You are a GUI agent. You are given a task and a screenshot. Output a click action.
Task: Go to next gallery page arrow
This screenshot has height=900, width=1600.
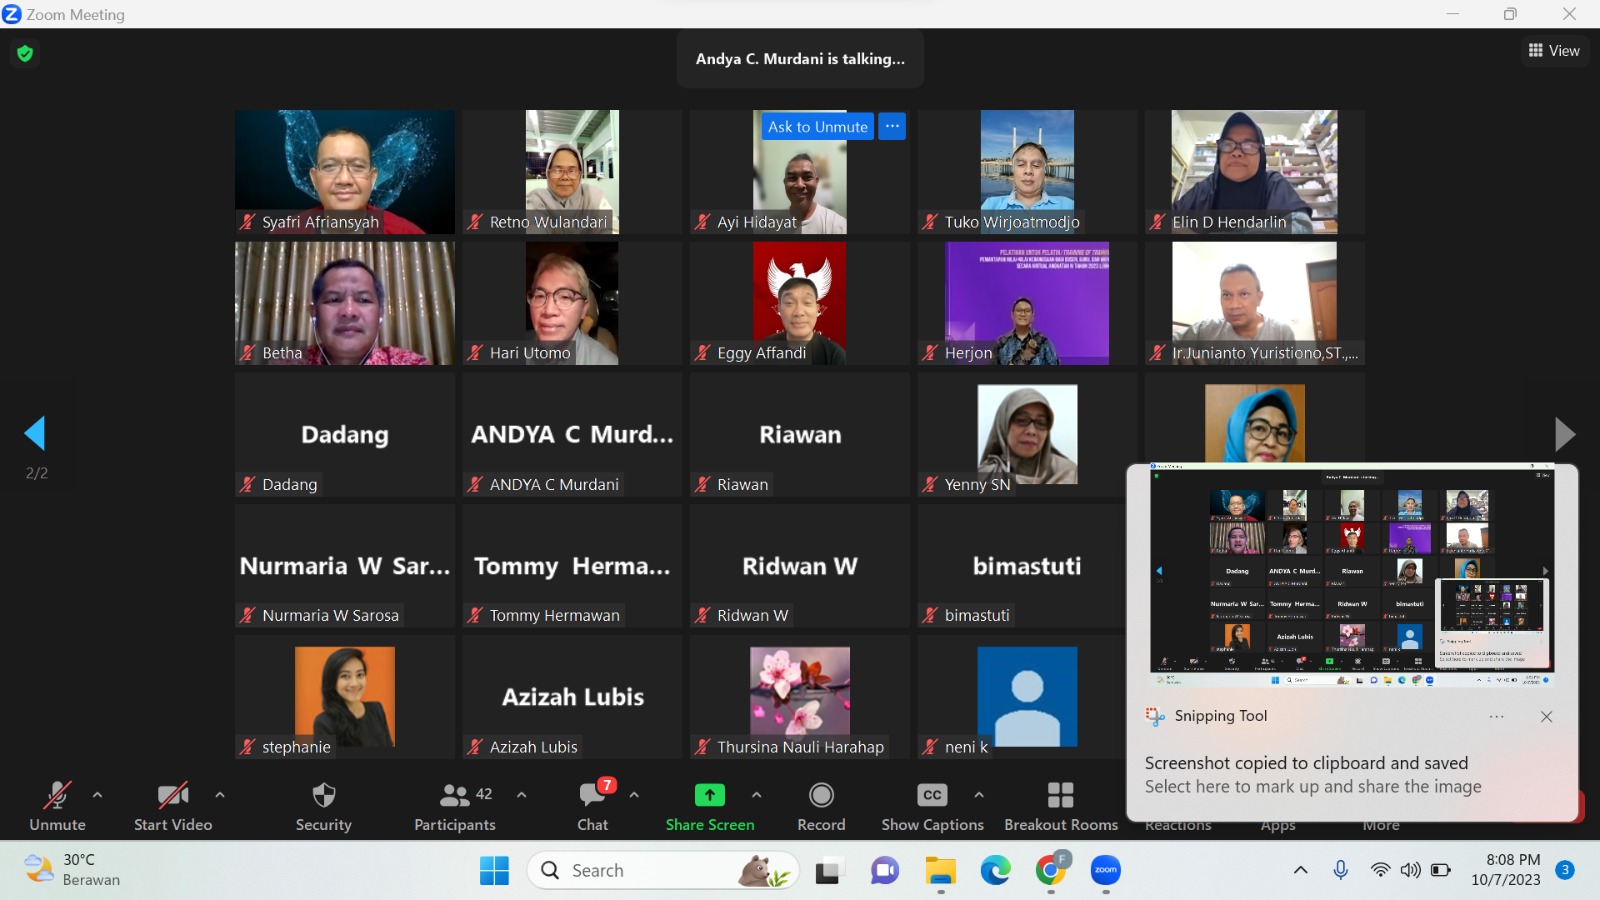click(x=1565, y=434)
